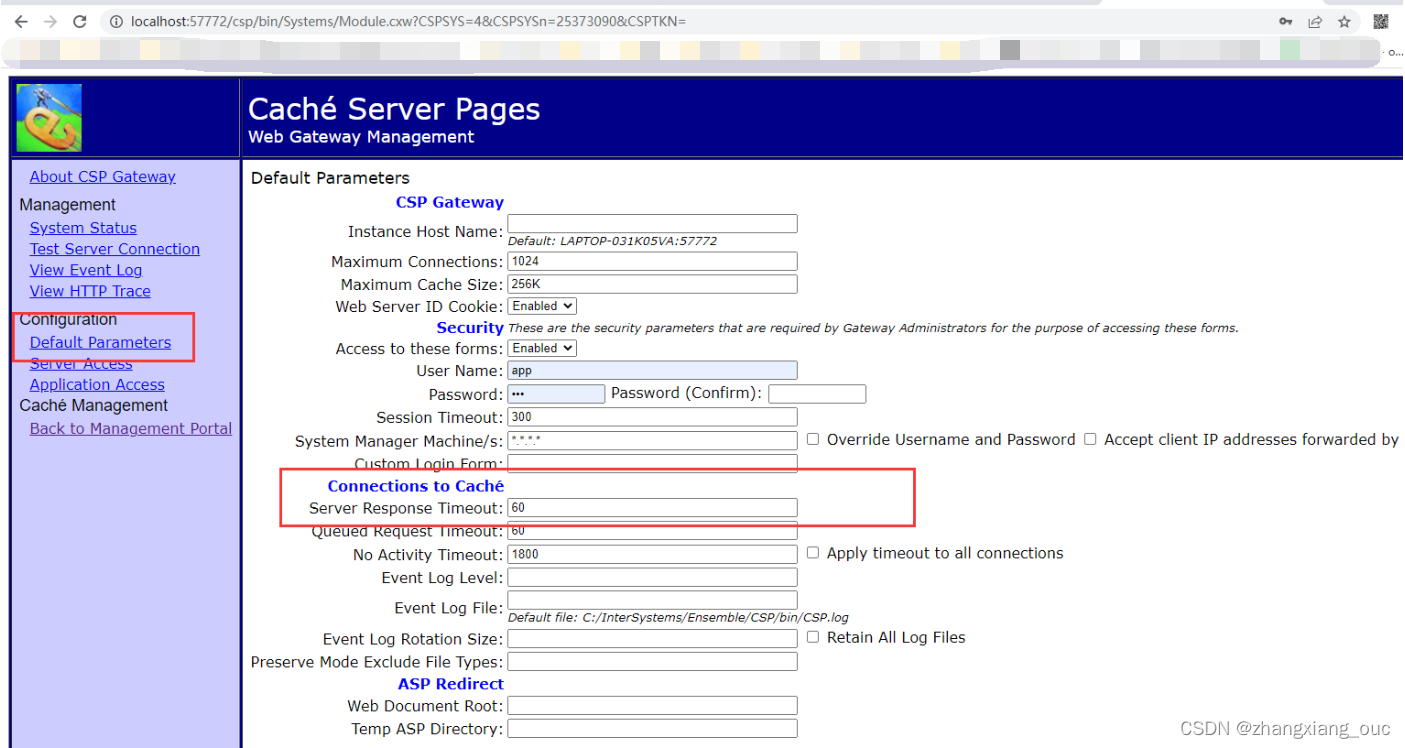
Task: Click the Session Timeout field
Action: coord(652,417)
